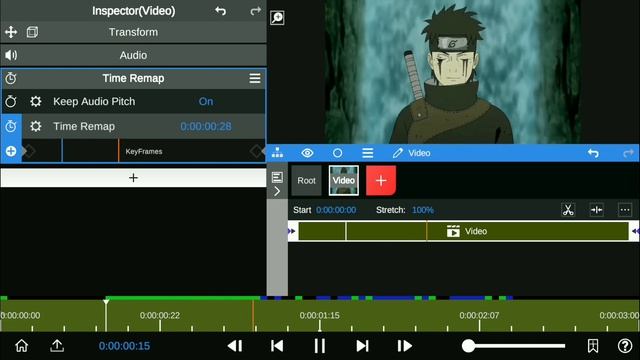Image resolution: width=640 pixels, height=360 pixels.
Task: Open the help question mark
Action: [x=625, y=346]
